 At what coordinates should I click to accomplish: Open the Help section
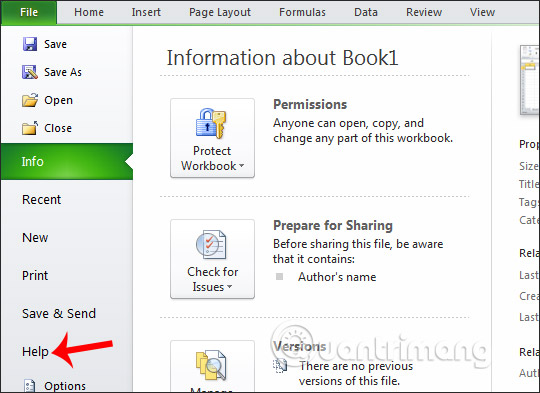[35, 352]
